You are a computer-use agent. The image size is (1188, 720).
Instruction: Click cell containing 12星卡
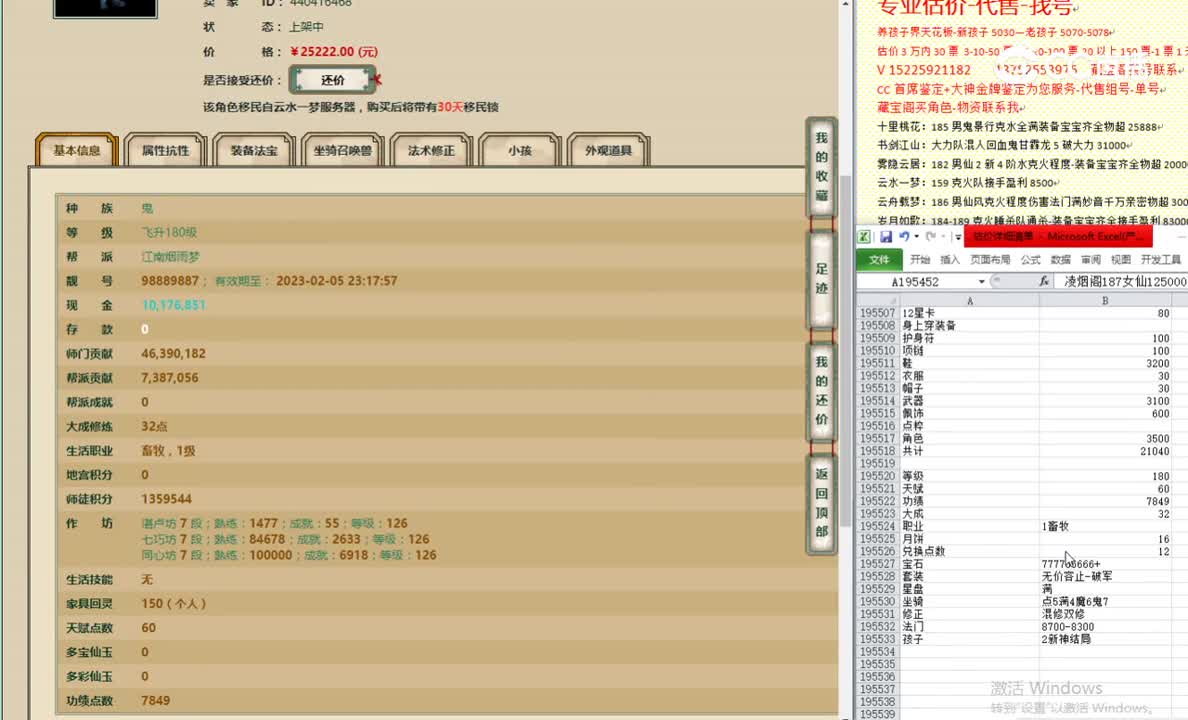click(x=969, y=313)
